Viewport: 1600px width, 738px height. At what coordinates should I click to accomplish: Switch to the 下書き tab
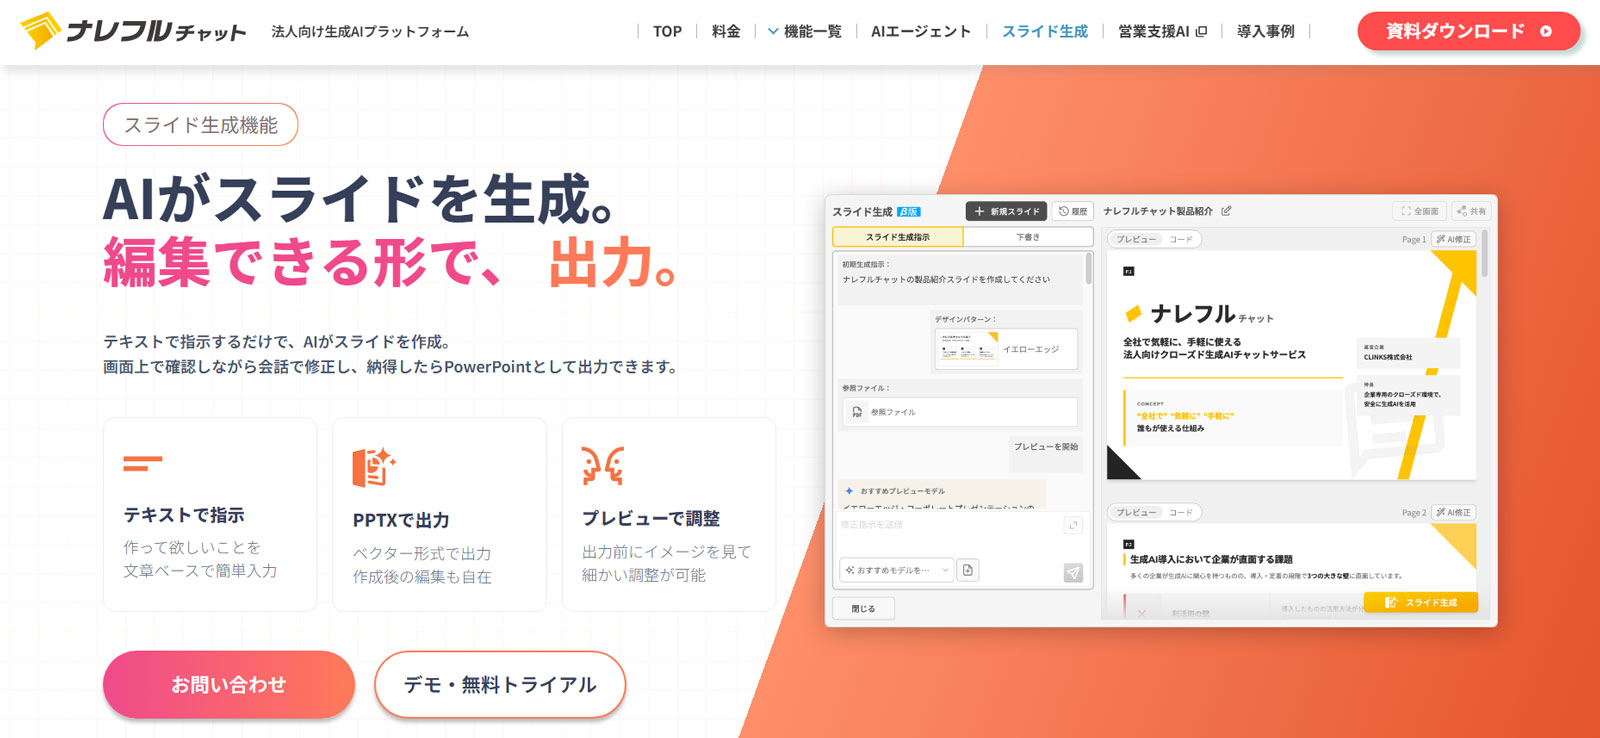(x=1028, y=237)
